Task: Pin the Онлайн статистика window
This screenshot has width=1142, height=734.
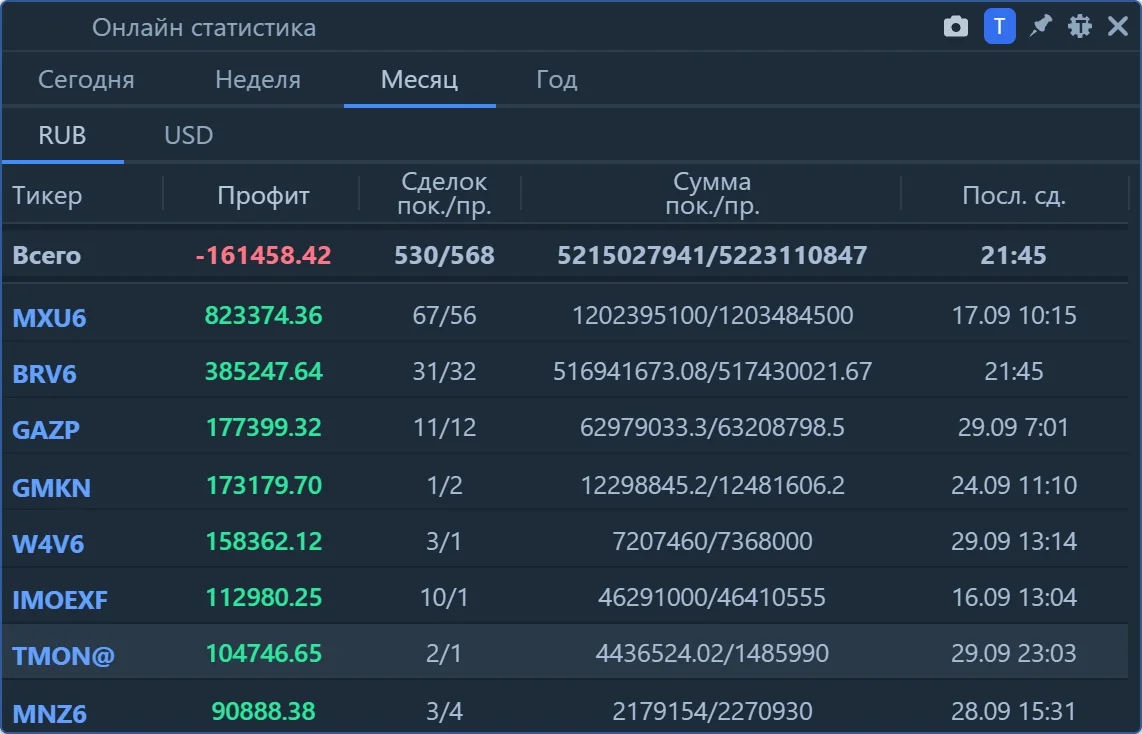Action: (x=1040, y=27)
